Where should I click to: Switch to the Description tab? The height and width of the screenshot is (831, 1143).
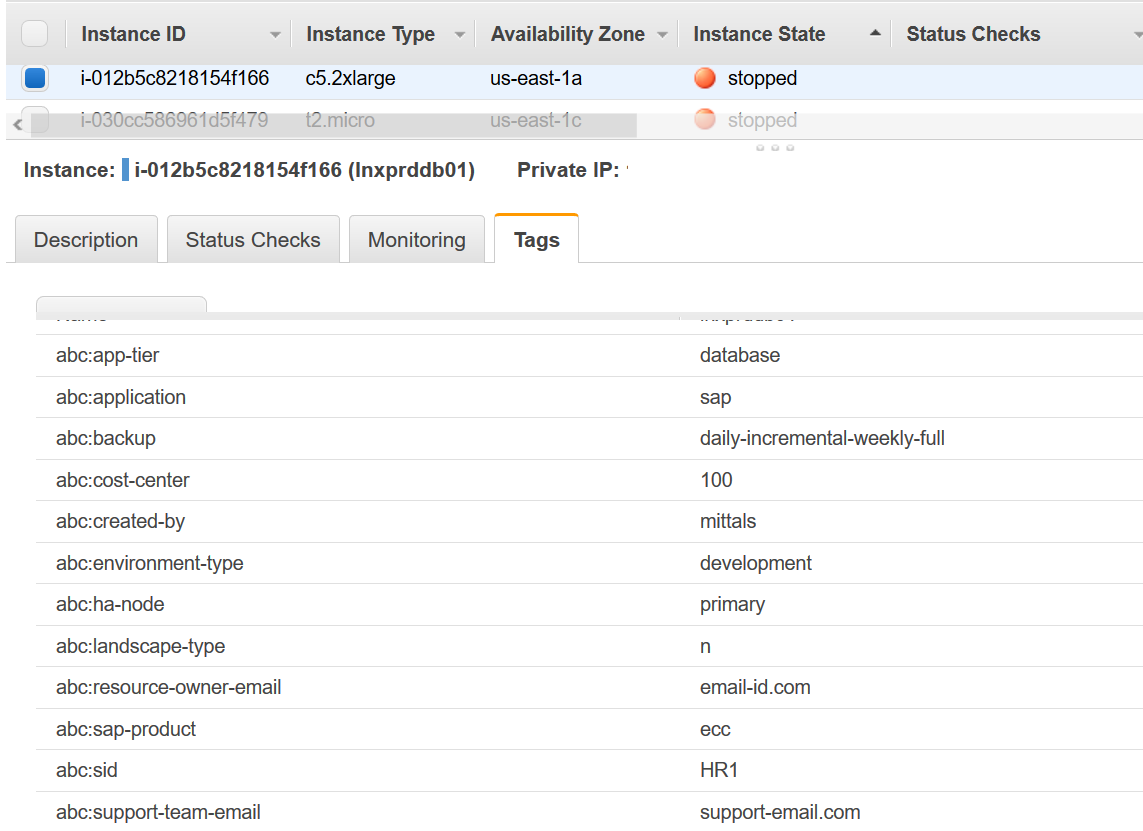[x=86, y=239]
